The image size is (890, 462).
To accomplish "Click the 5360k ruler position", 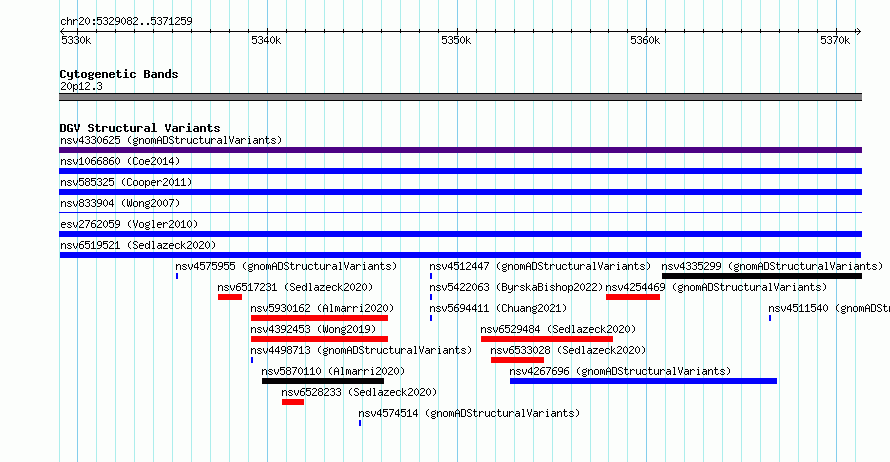I will [x=645, y=40].
